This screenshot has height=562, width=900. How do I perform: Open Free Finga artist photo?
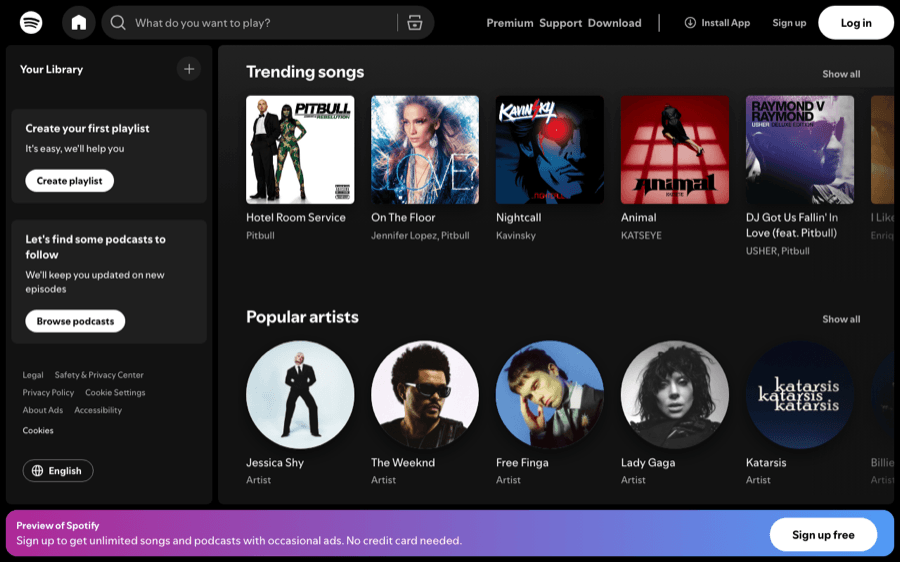[550, 395]
